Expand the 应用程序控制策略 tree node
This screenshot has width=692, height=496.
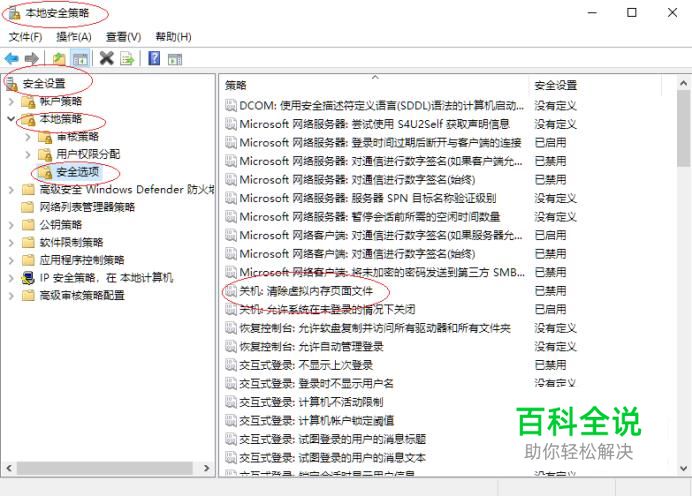tap(11, 260)
